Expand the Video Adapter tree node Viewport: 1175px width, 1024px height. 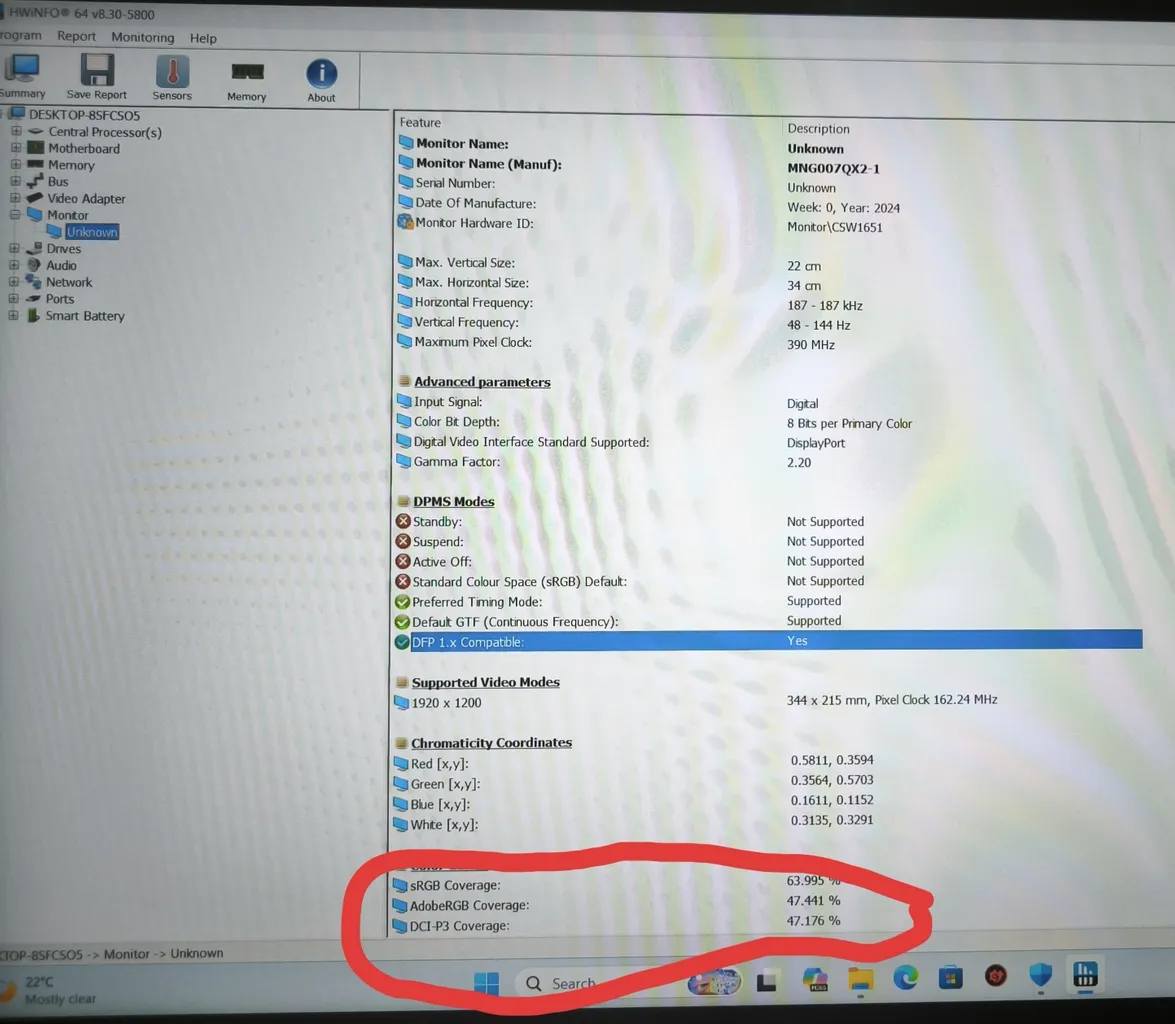point(16,198)
